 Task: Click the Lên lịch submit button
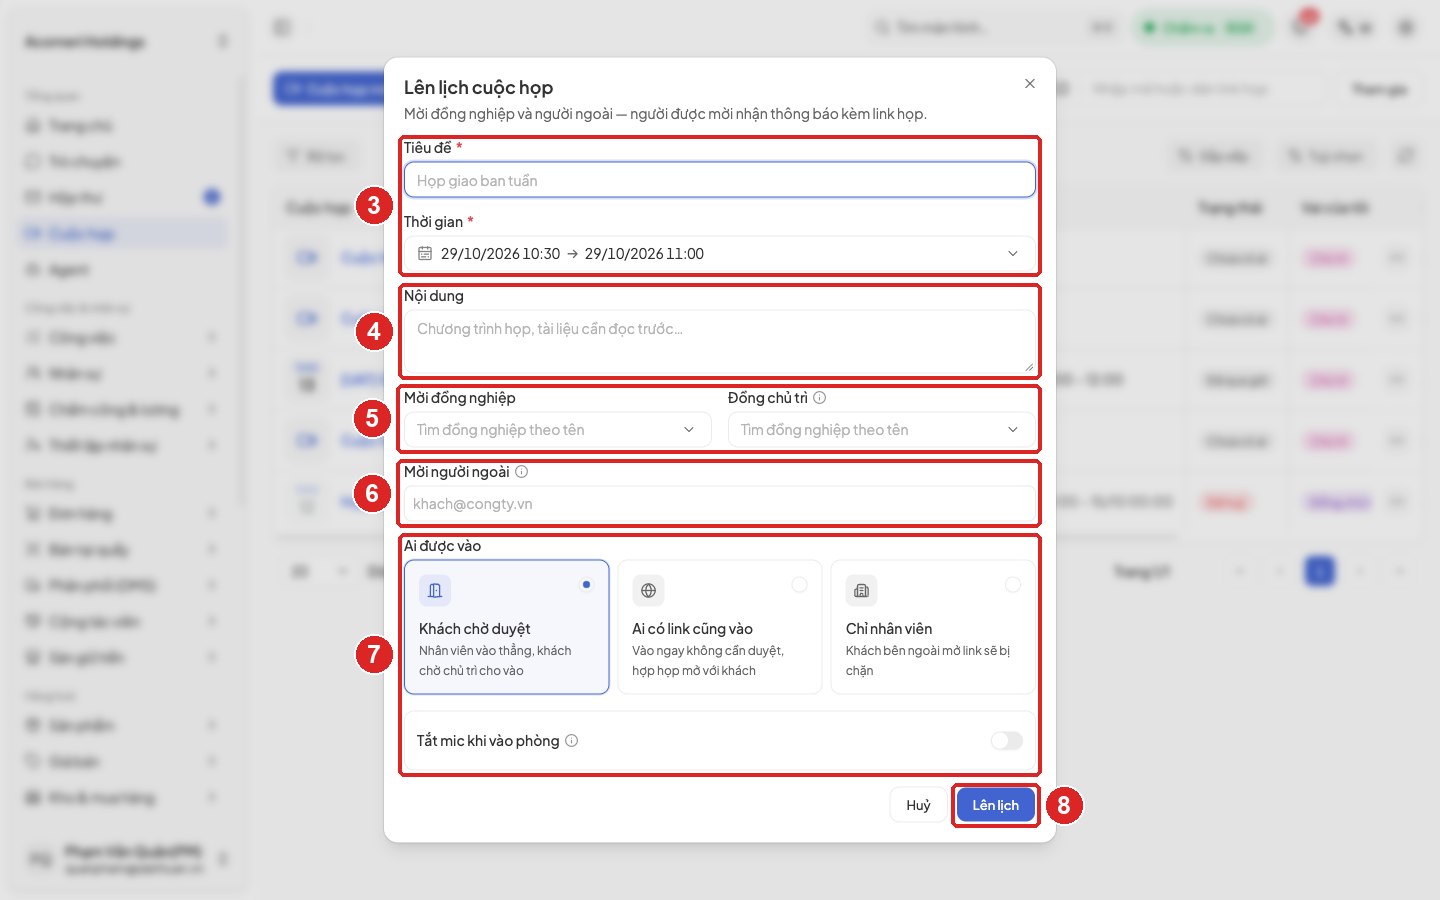tap(996, 805)
